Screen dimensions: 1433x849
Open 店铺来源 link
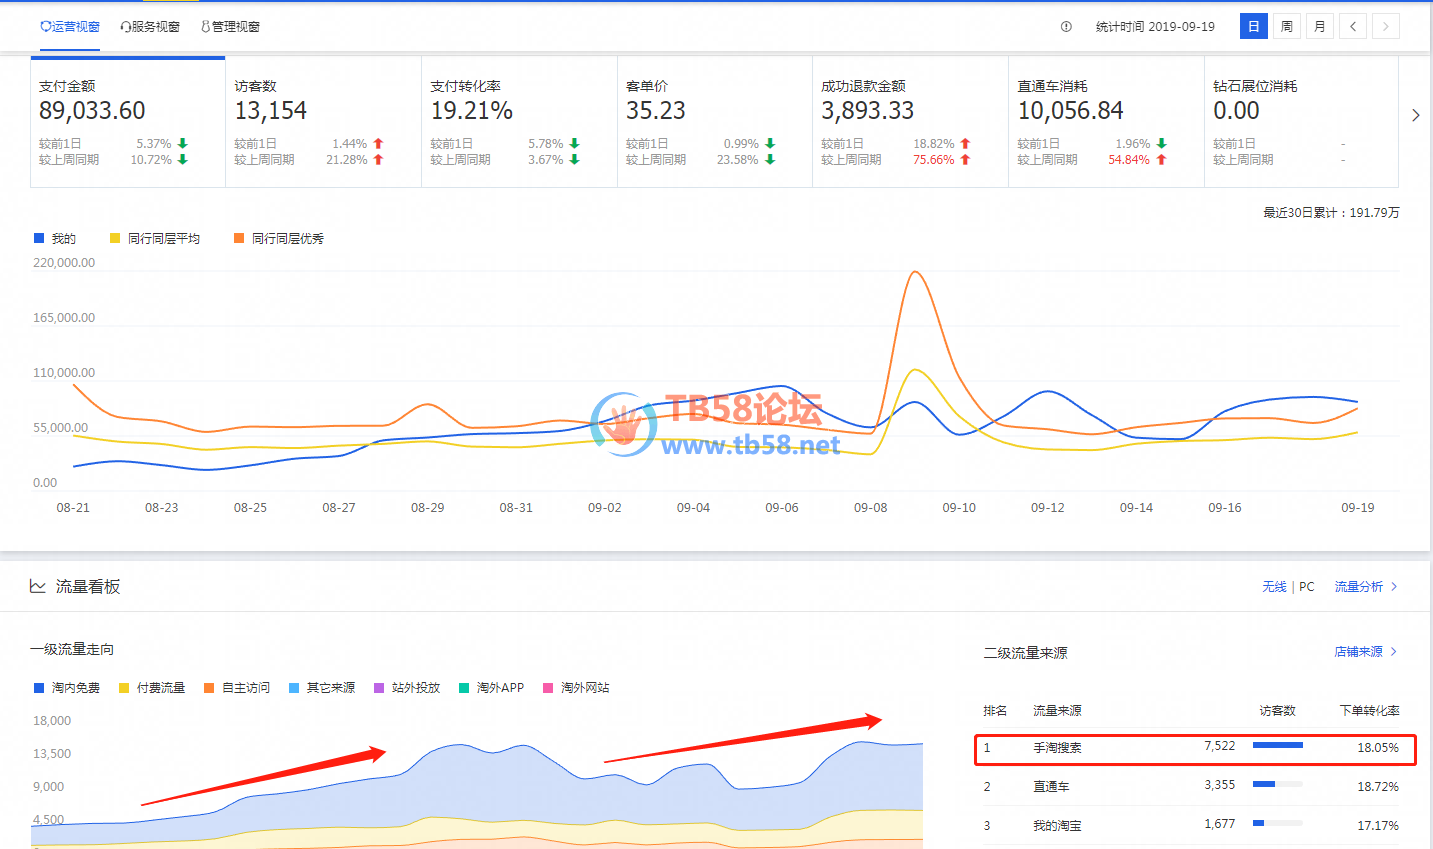click(x=1366, y=652)
